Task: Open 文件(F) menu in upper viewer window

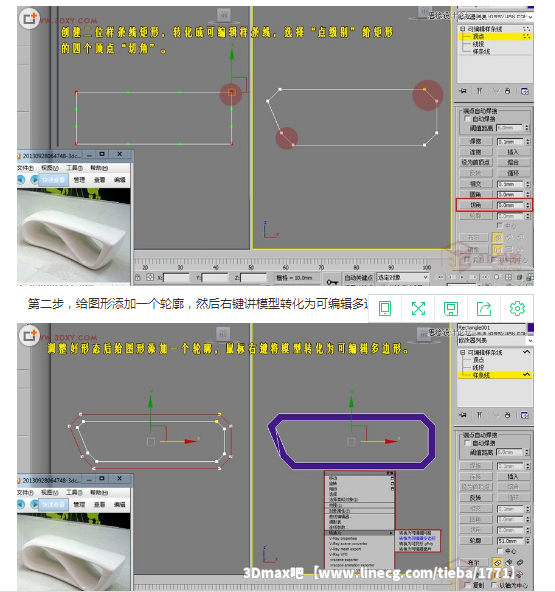Action: coord(25,168)
